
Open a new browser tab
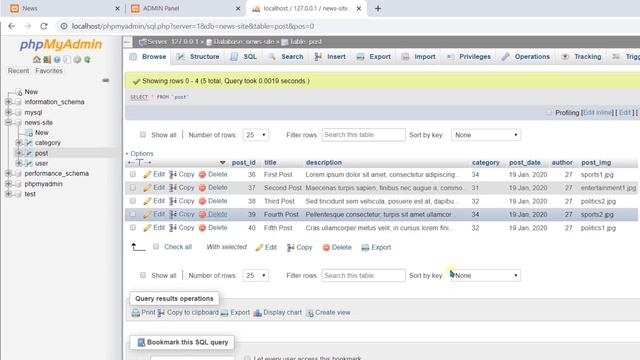coord(378,8)
